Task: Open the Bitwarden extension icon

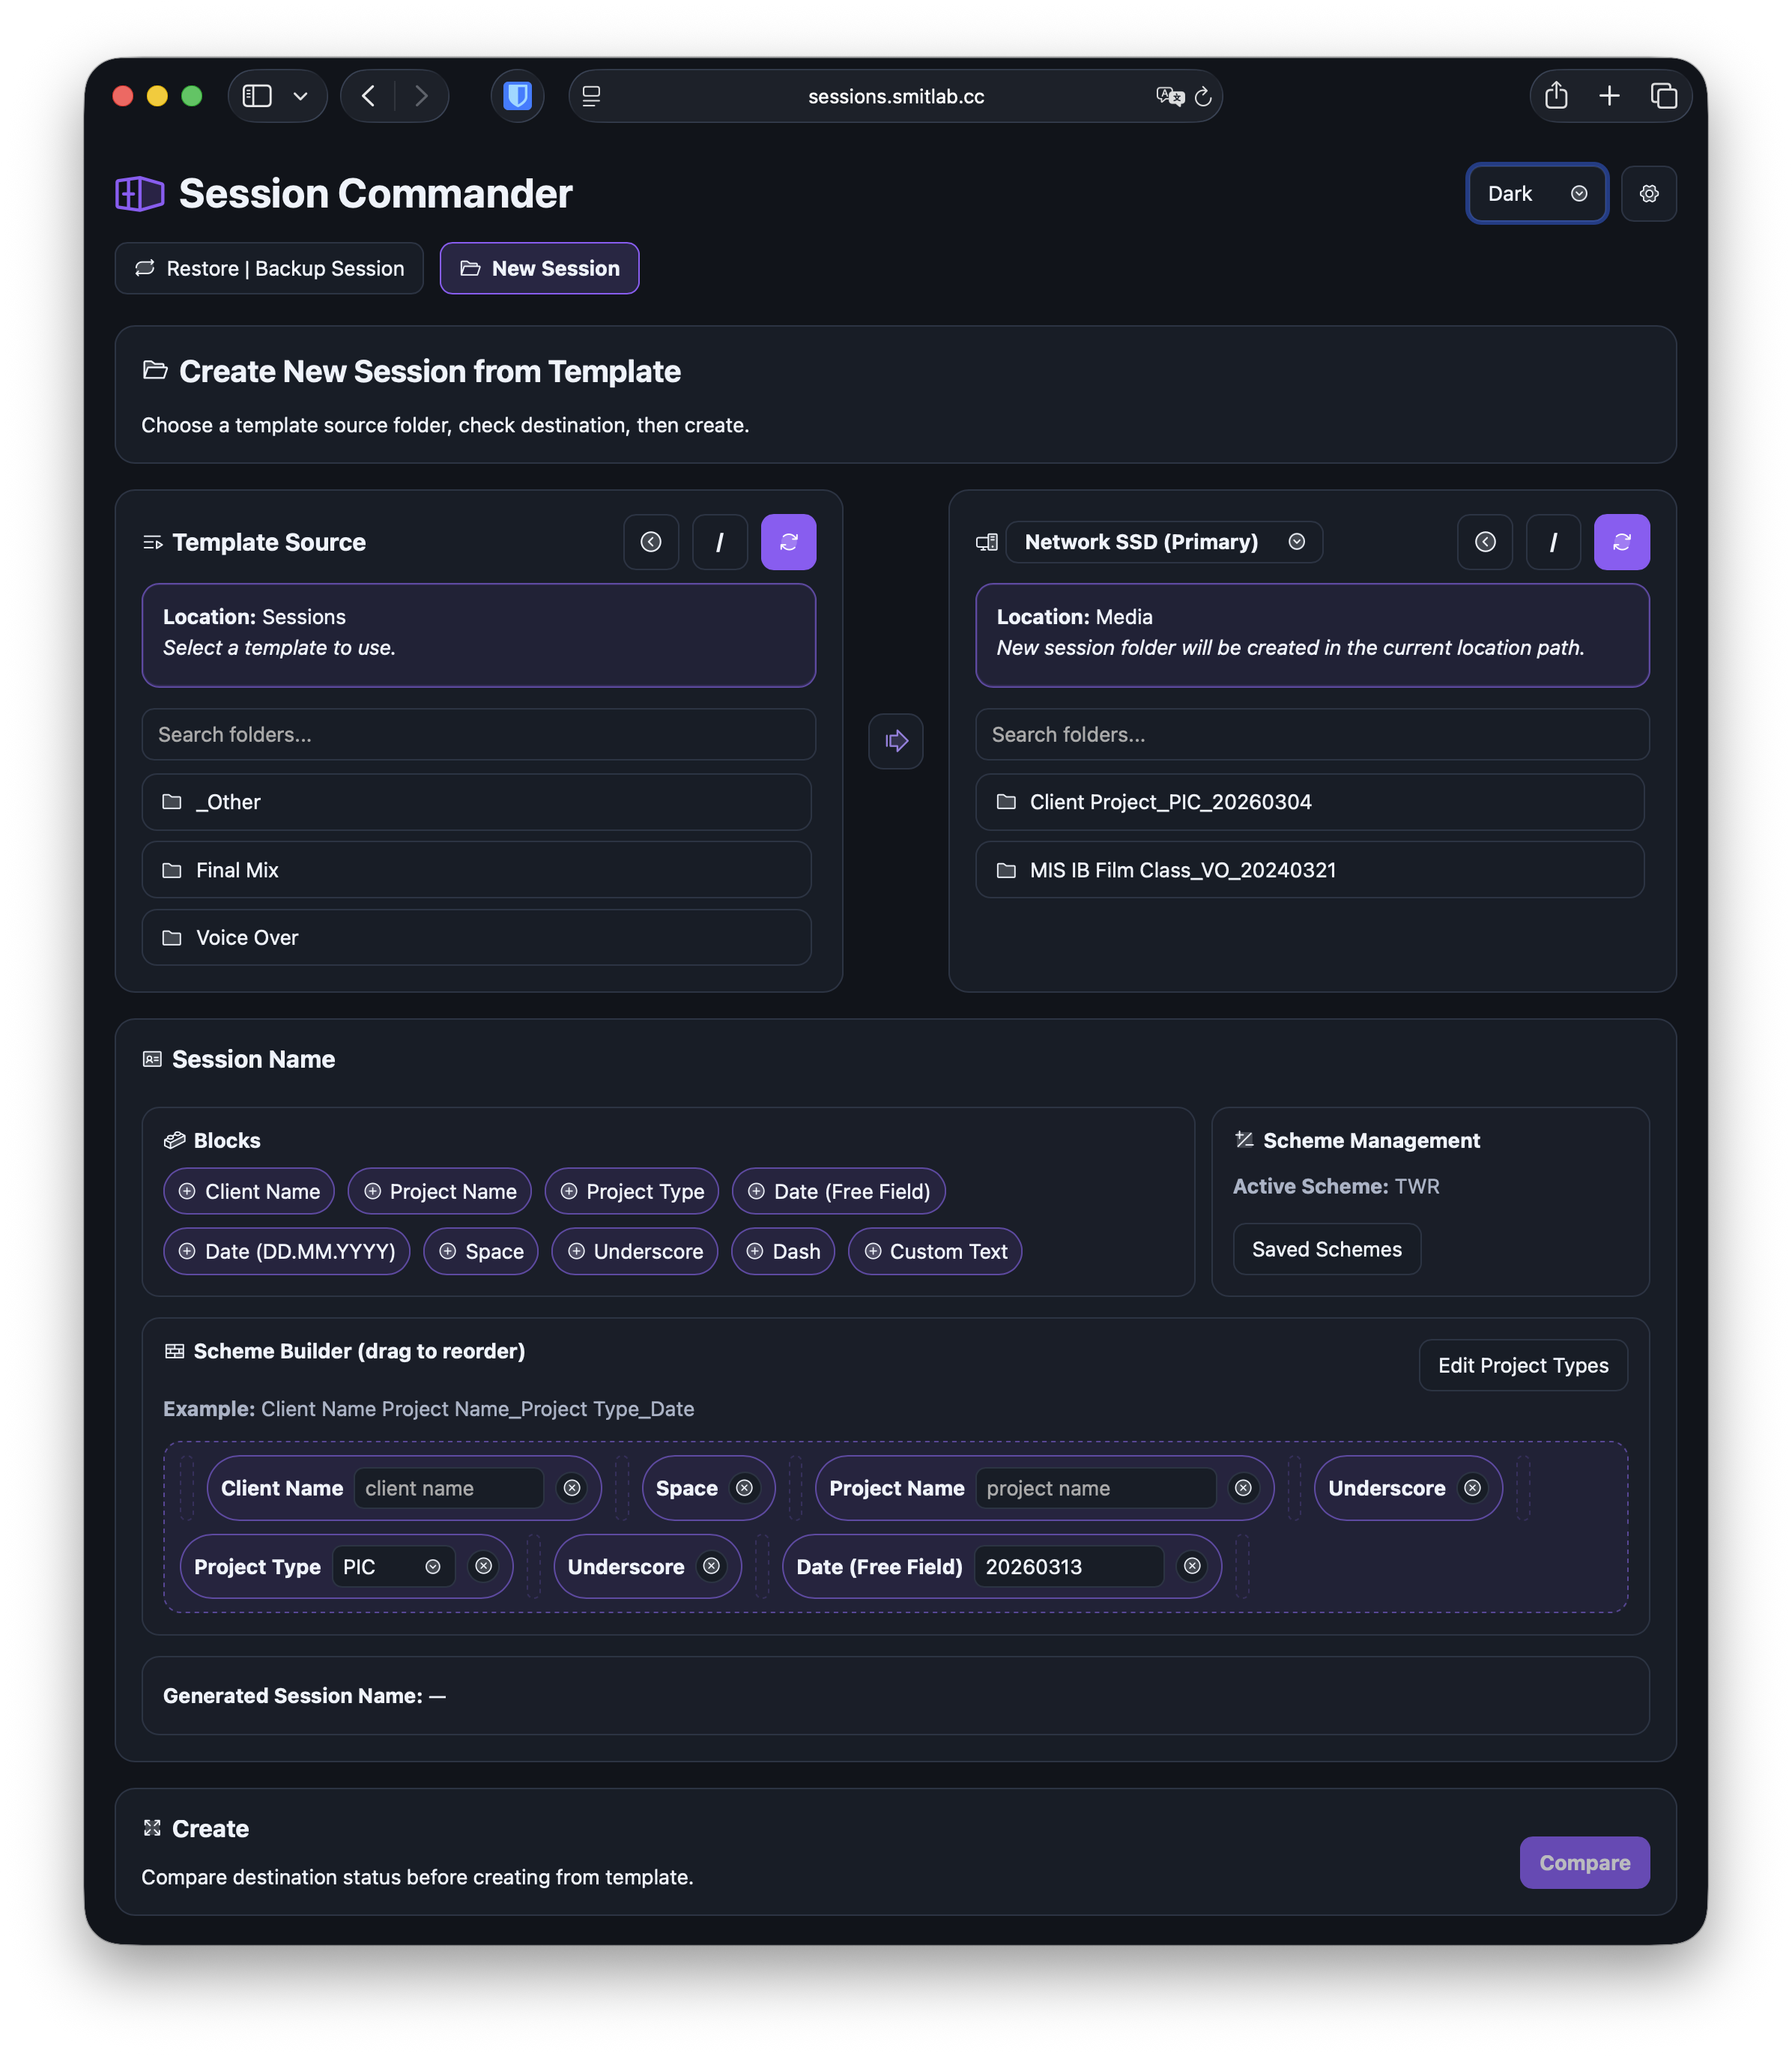Action: tap(517, 96)
